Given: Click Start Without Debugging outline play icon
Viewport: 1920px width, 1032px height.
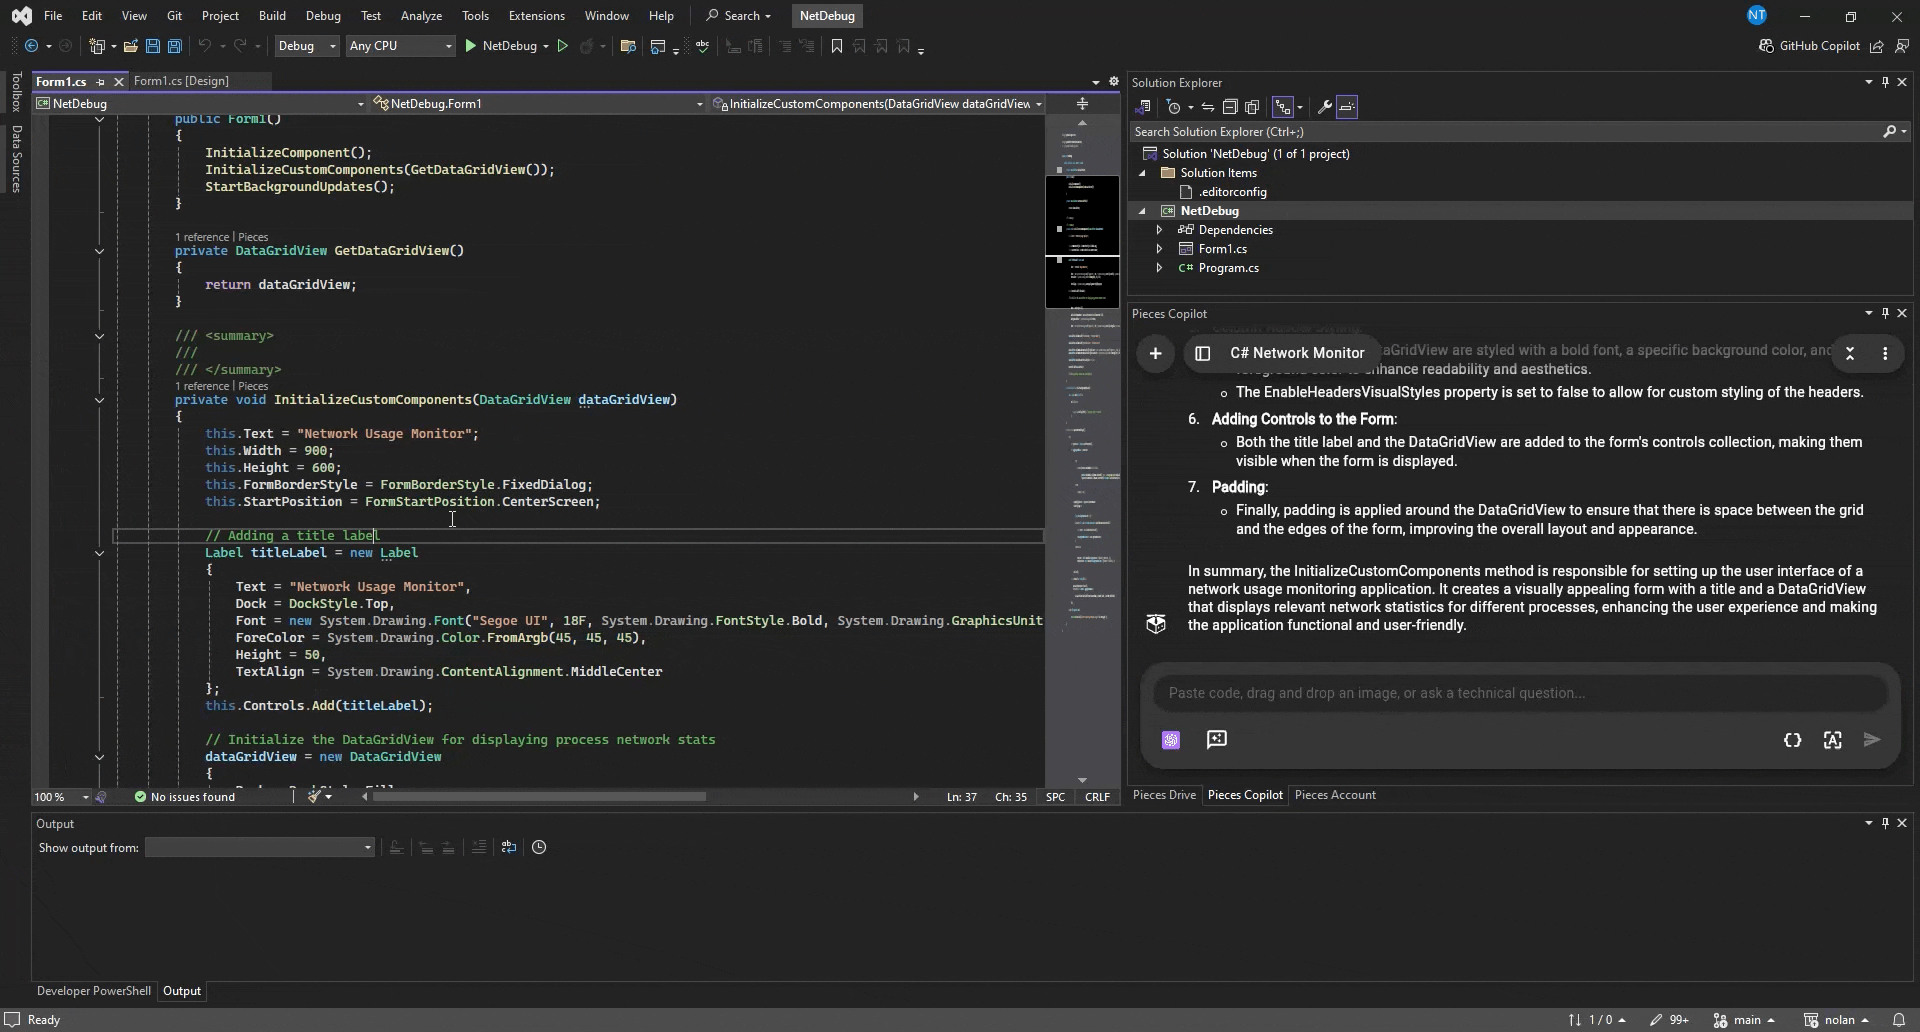Looking at the screenshot, I should click(x=563, y=46).
